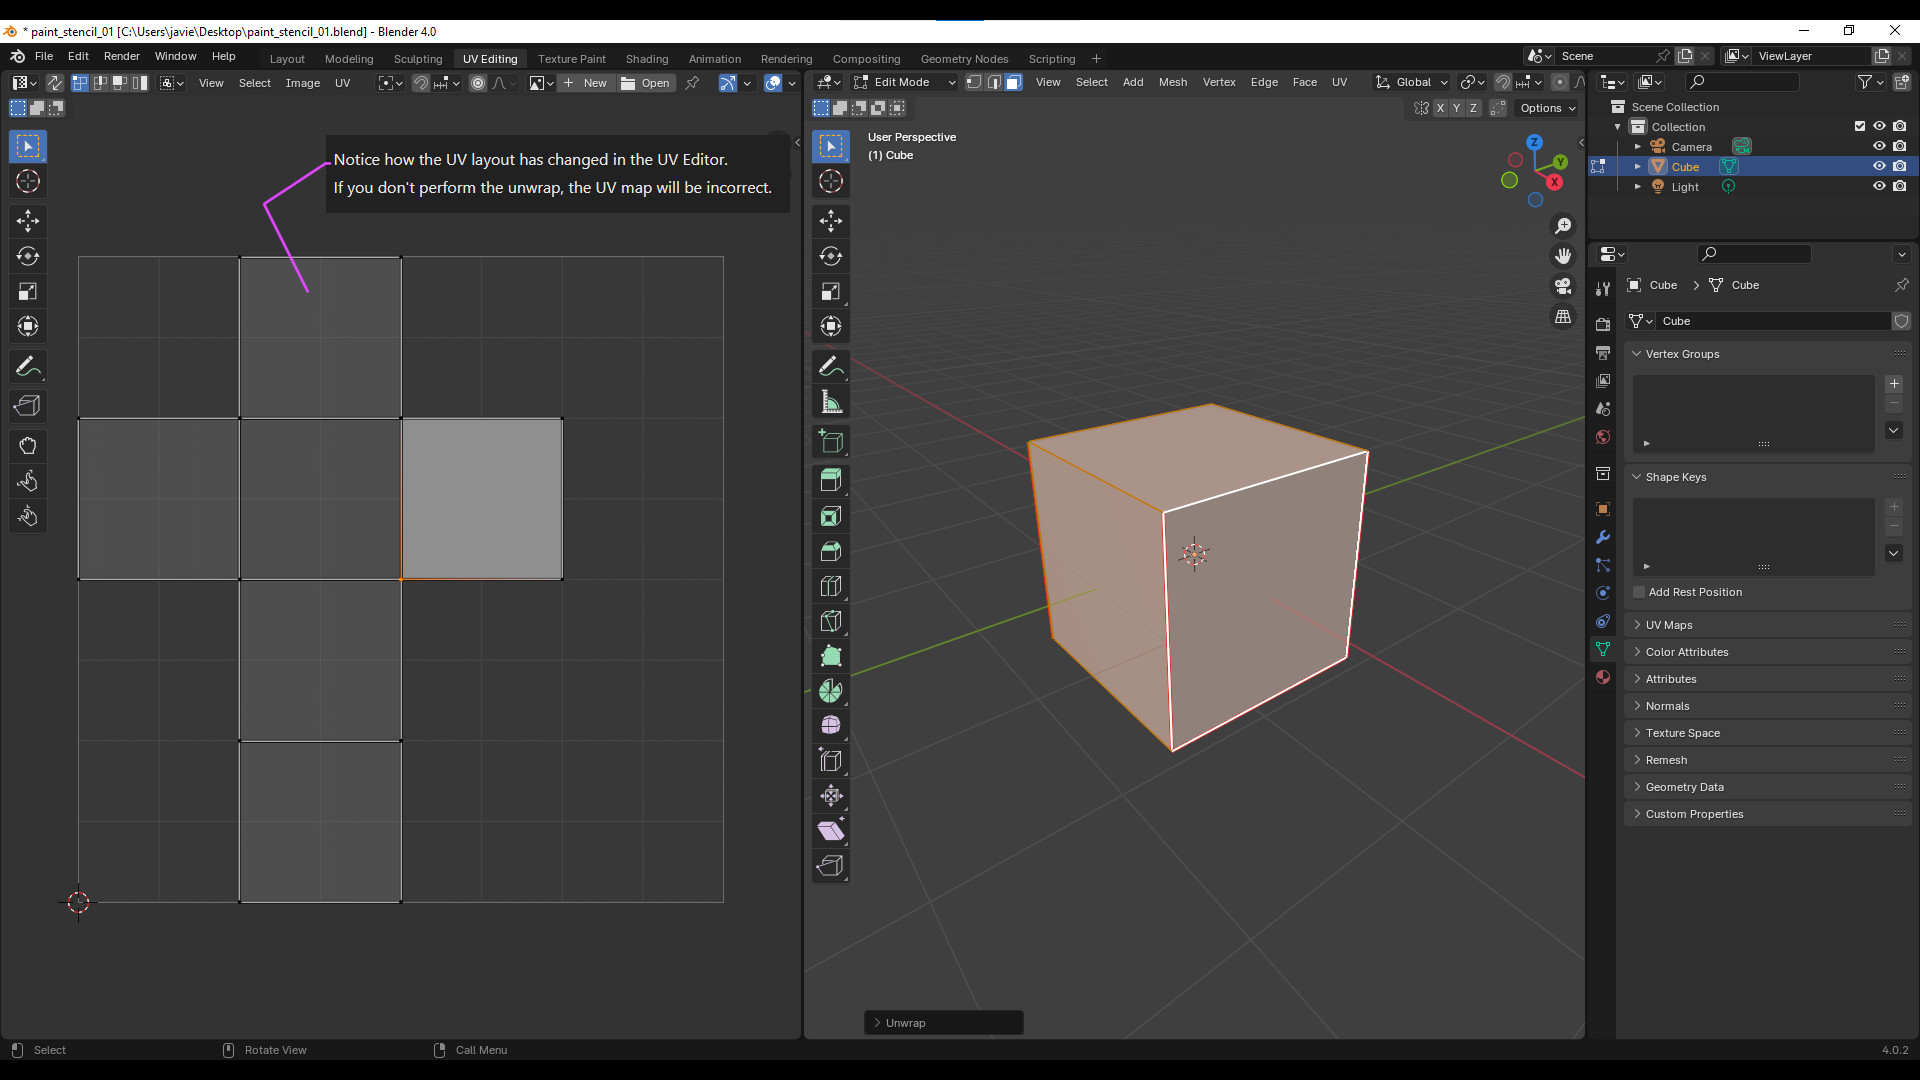
Task: Uncheck the Collection exclude checkbox
Action: (1859, 127)
